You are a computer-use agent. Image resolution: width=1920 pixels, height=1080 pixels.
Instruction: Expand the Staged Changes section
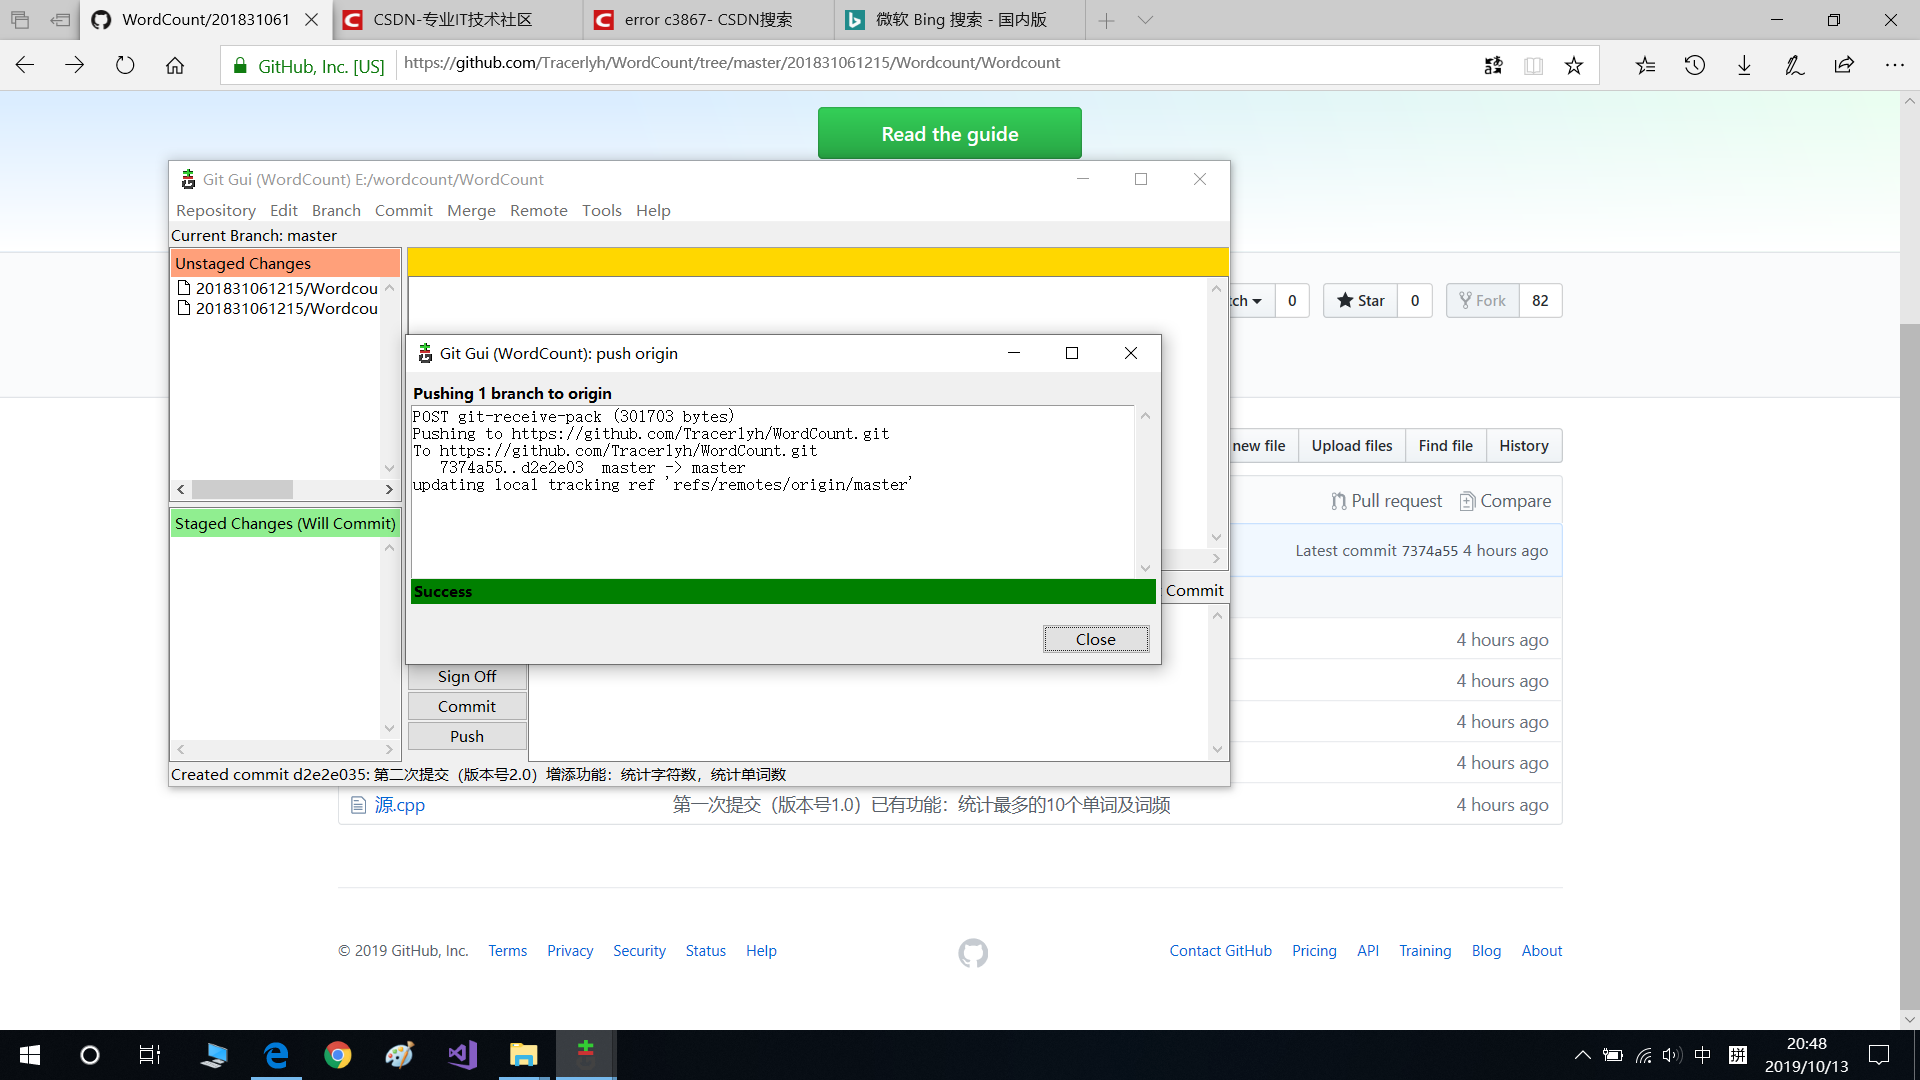285,522
